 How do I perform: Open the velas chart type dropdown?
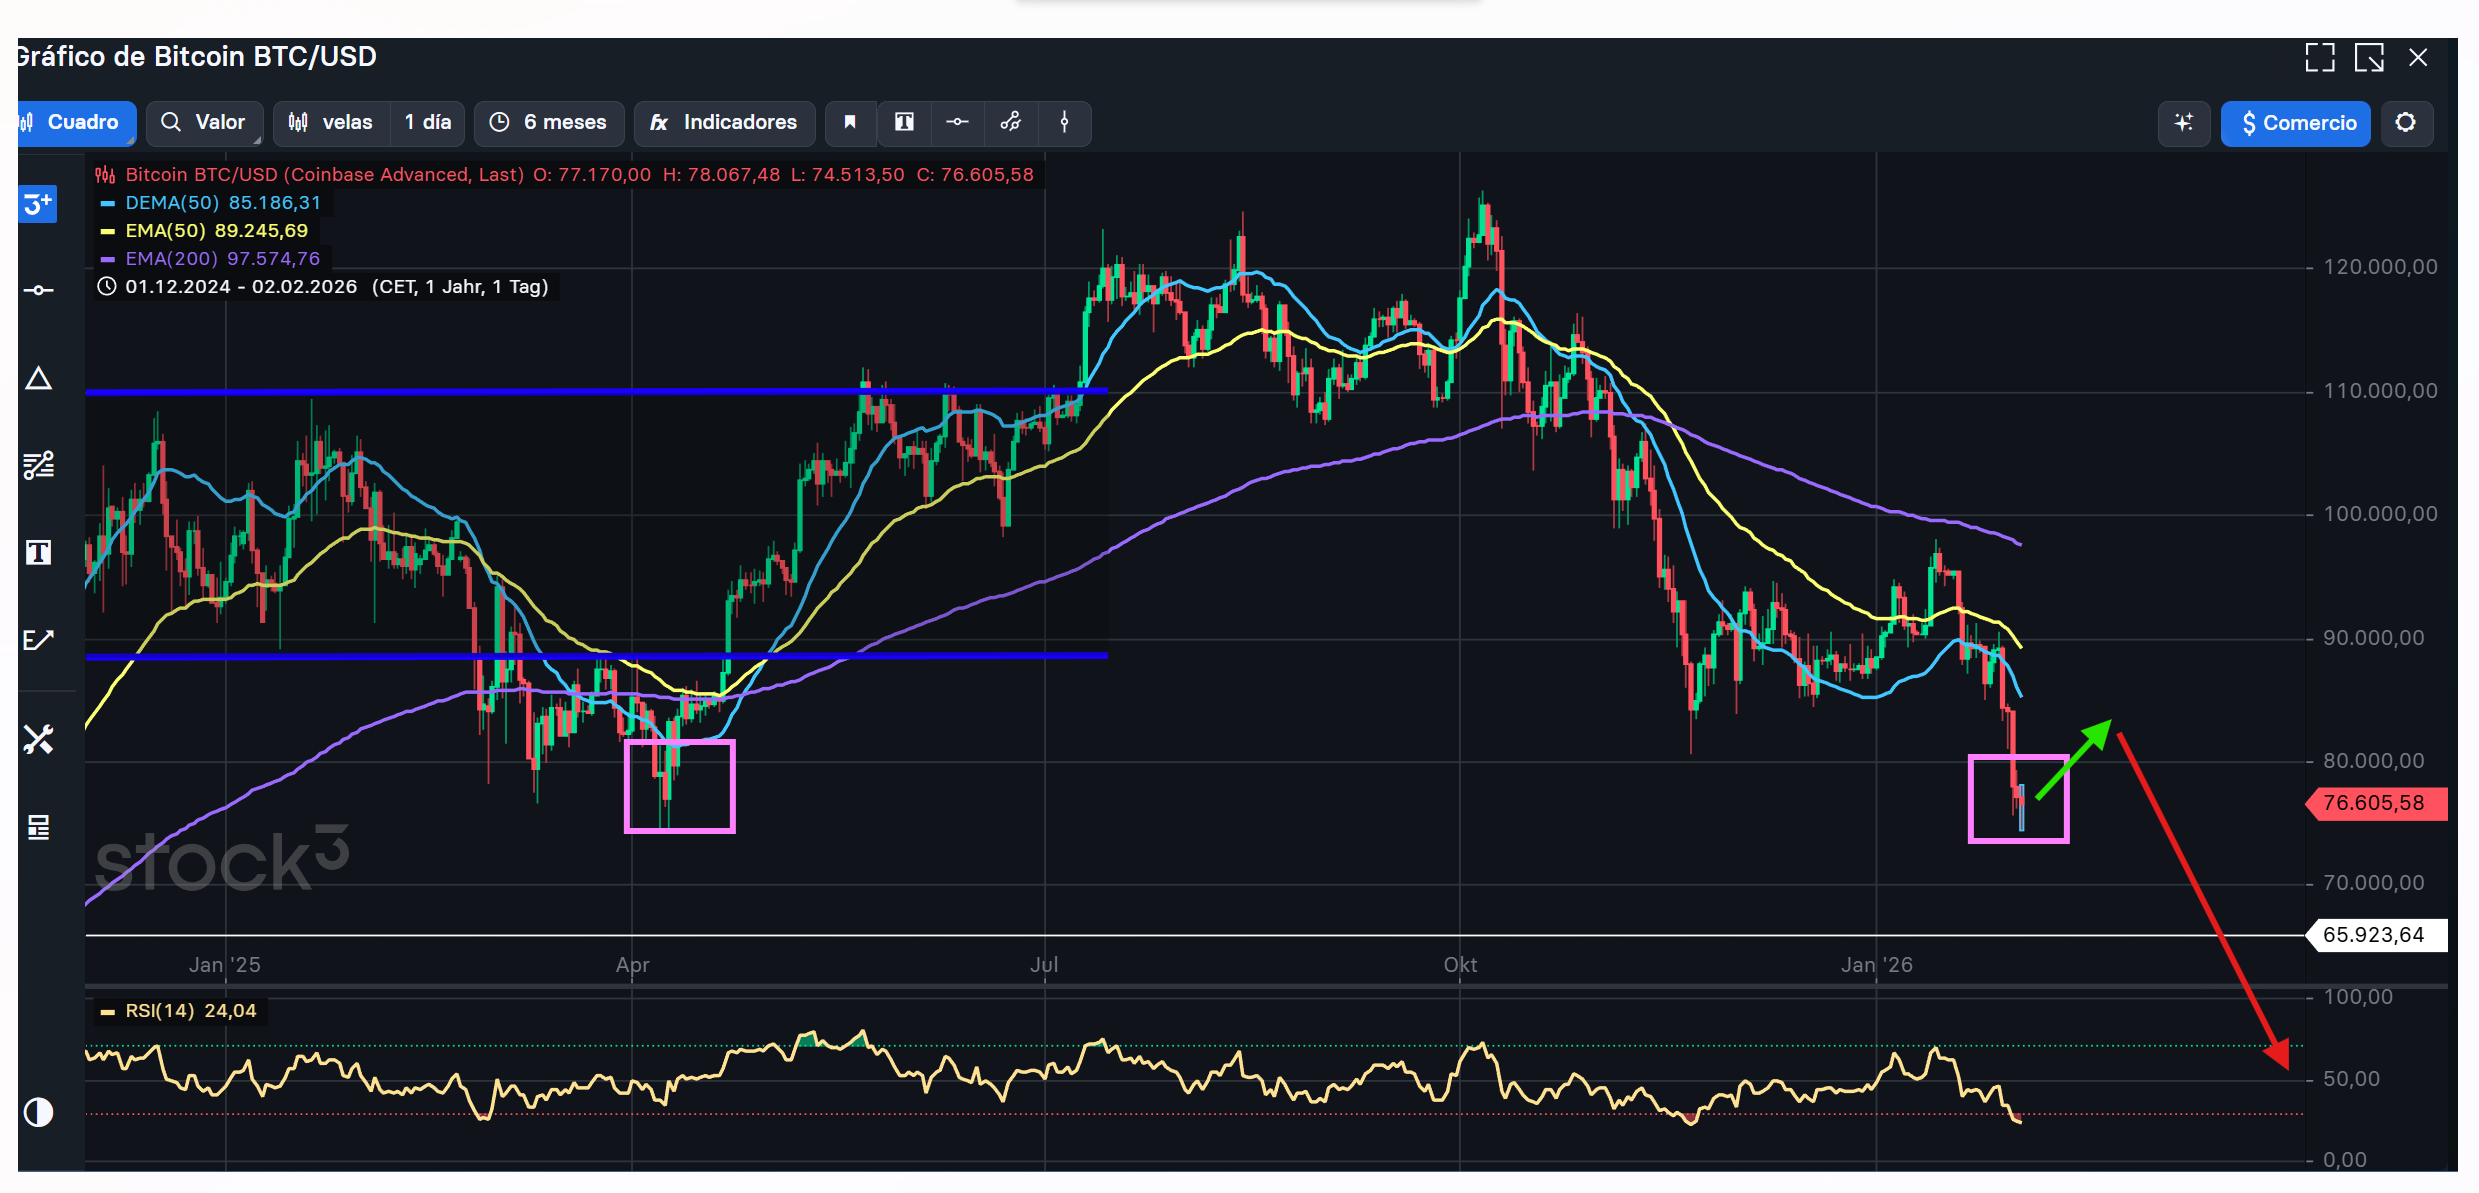[x=331, y=123]
